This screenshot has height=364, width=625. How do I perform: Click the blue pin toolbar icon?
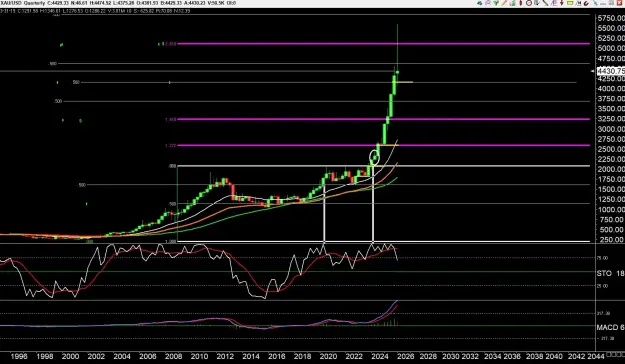coord(595,3)
